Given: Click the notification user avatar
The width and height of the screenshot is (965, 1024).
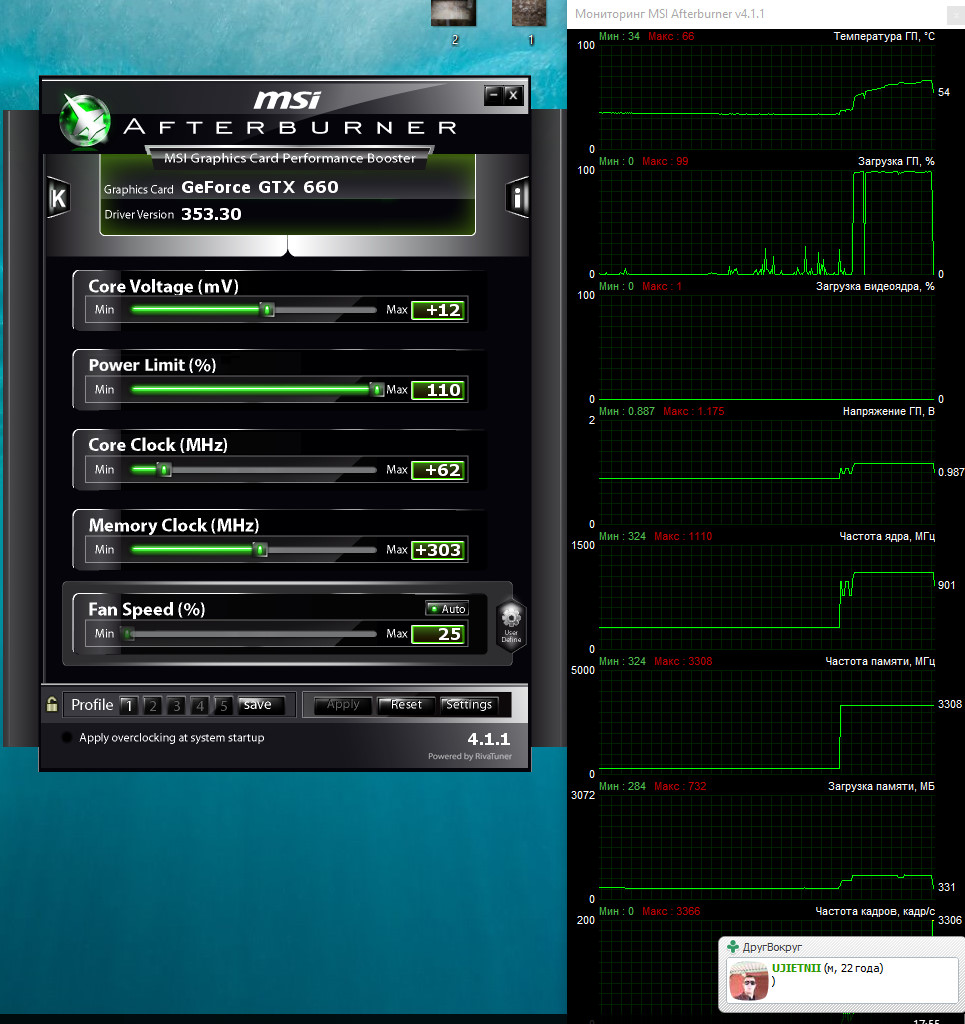Looking at the screenshot, I should point(748,981).
